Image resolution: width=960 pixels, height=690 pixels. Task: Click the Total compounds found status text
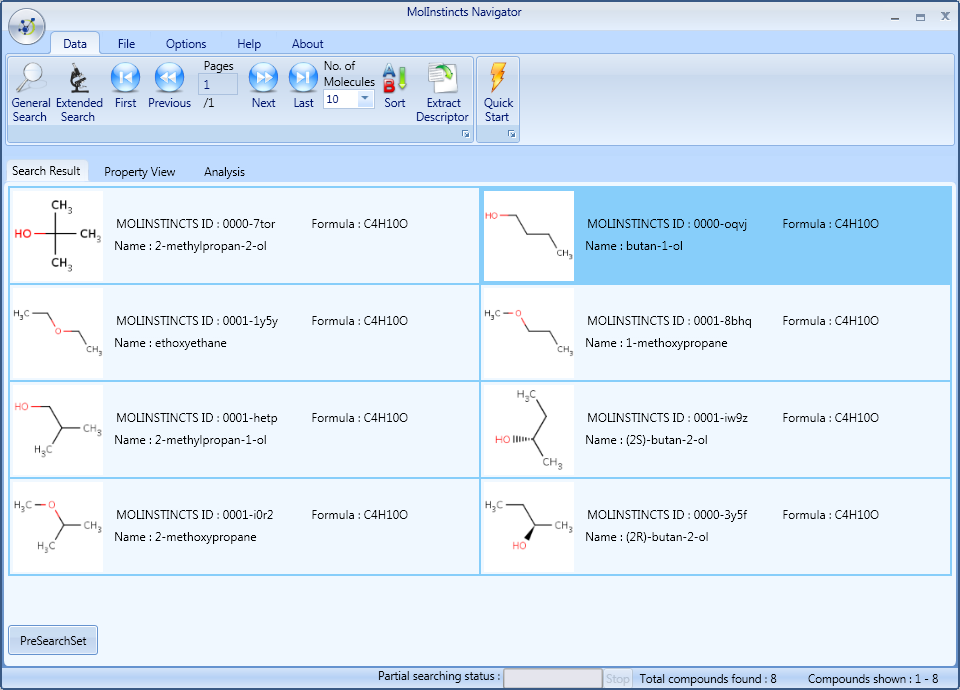coord(708,678)
